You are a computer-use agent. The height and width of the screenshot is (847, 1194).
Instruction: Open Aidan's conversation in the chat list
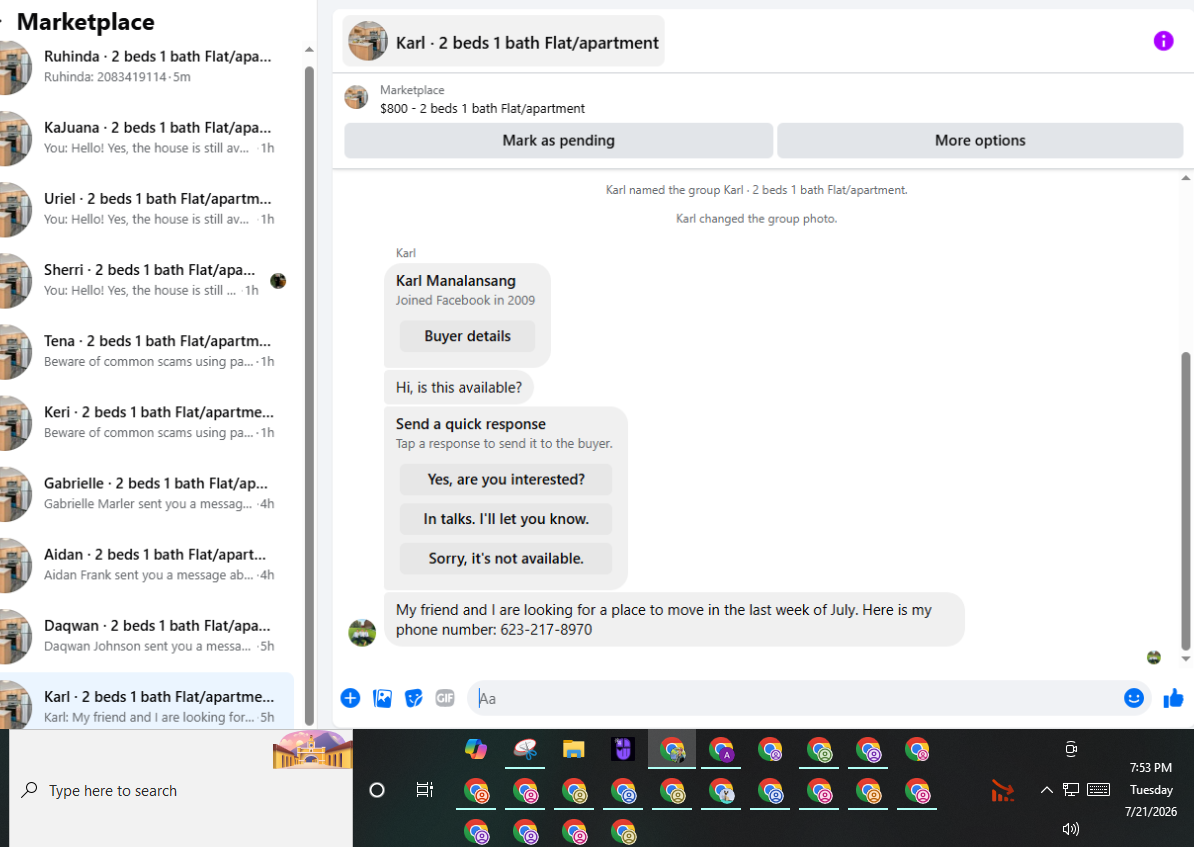(147, 564)
